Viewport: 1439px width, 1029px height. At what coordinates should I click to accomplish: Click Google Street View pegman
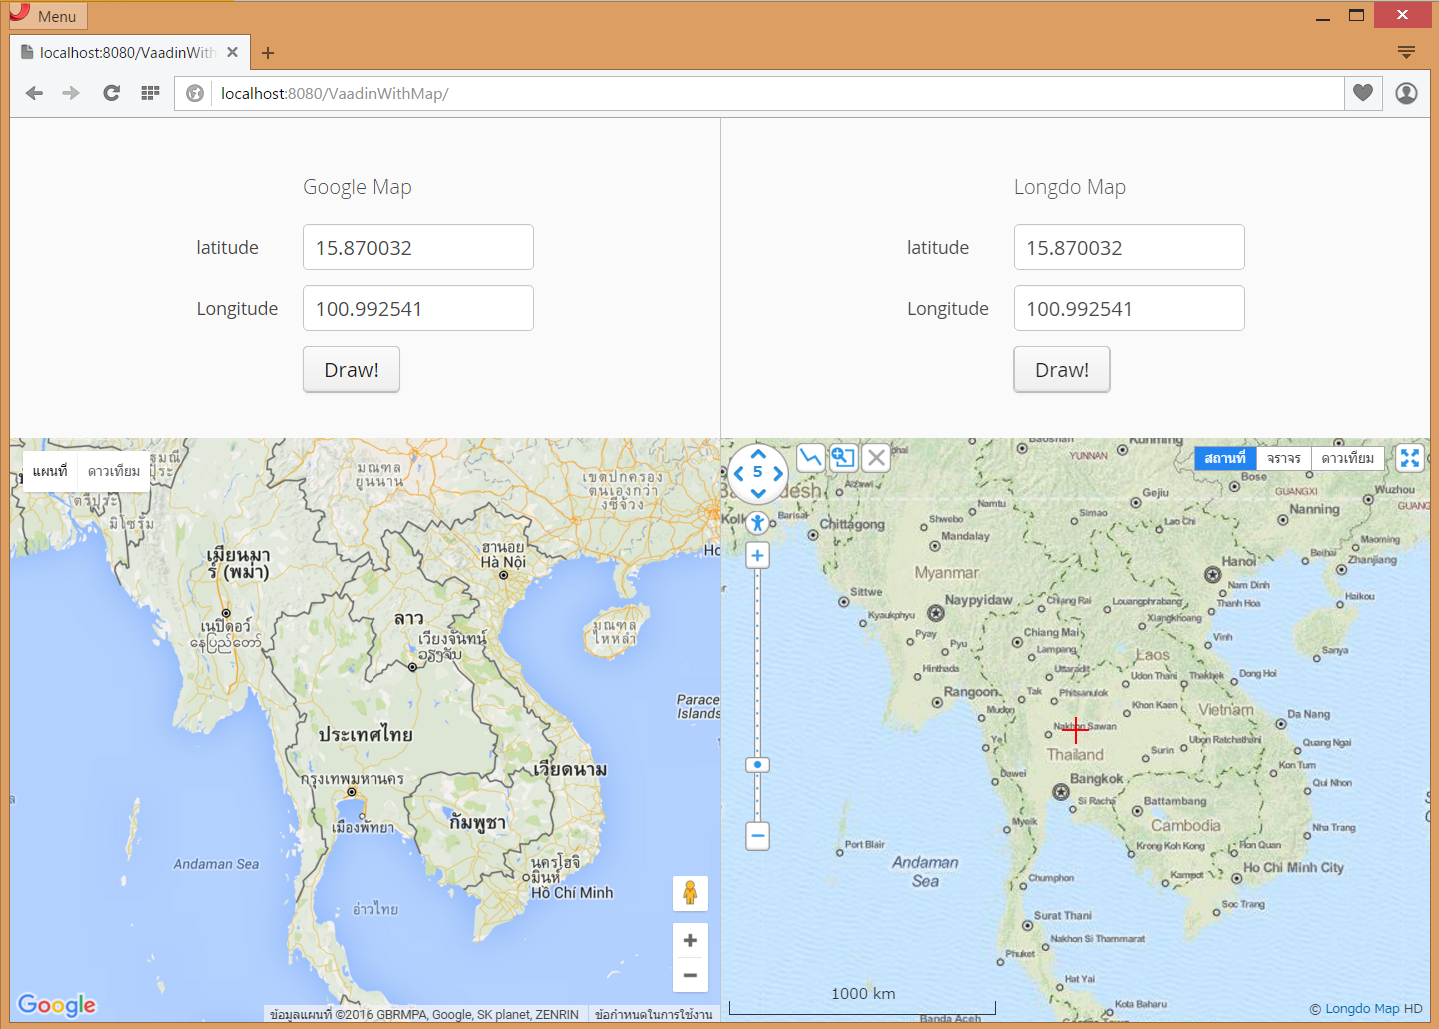tap(690, 893)
